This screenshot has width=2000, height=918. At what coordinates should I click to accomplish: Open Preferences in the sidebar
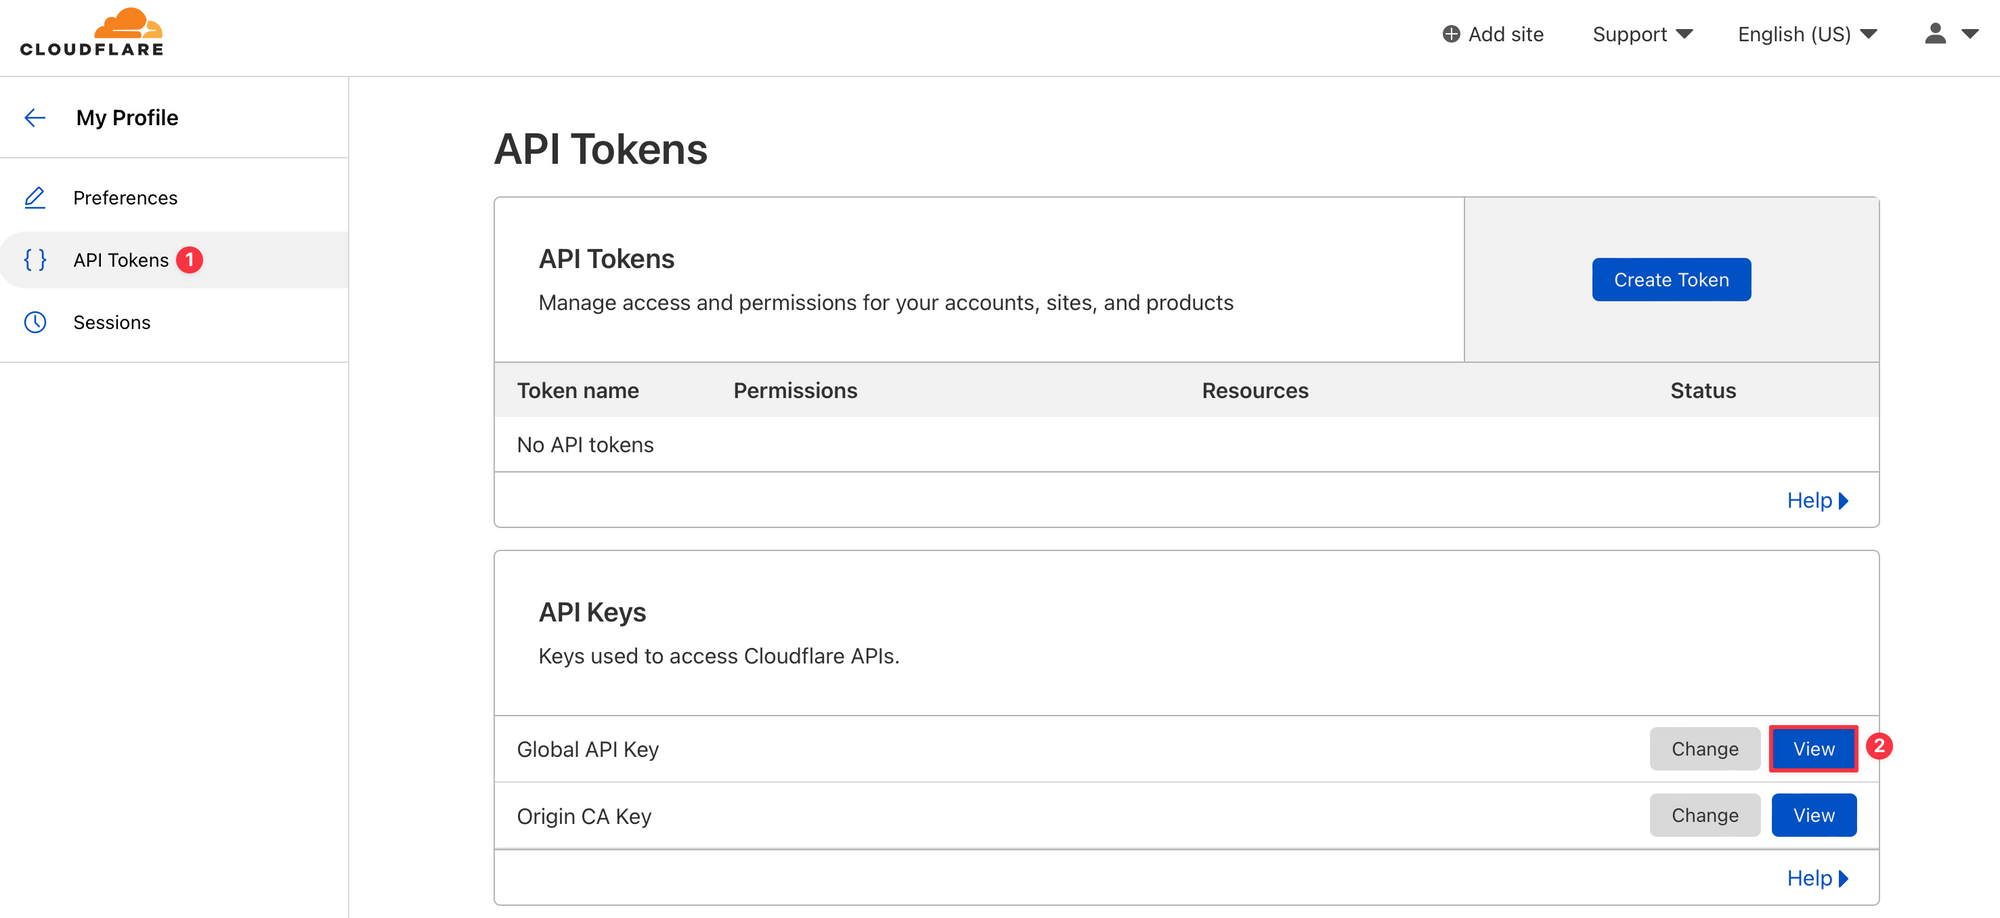click(x=125, y=198)
